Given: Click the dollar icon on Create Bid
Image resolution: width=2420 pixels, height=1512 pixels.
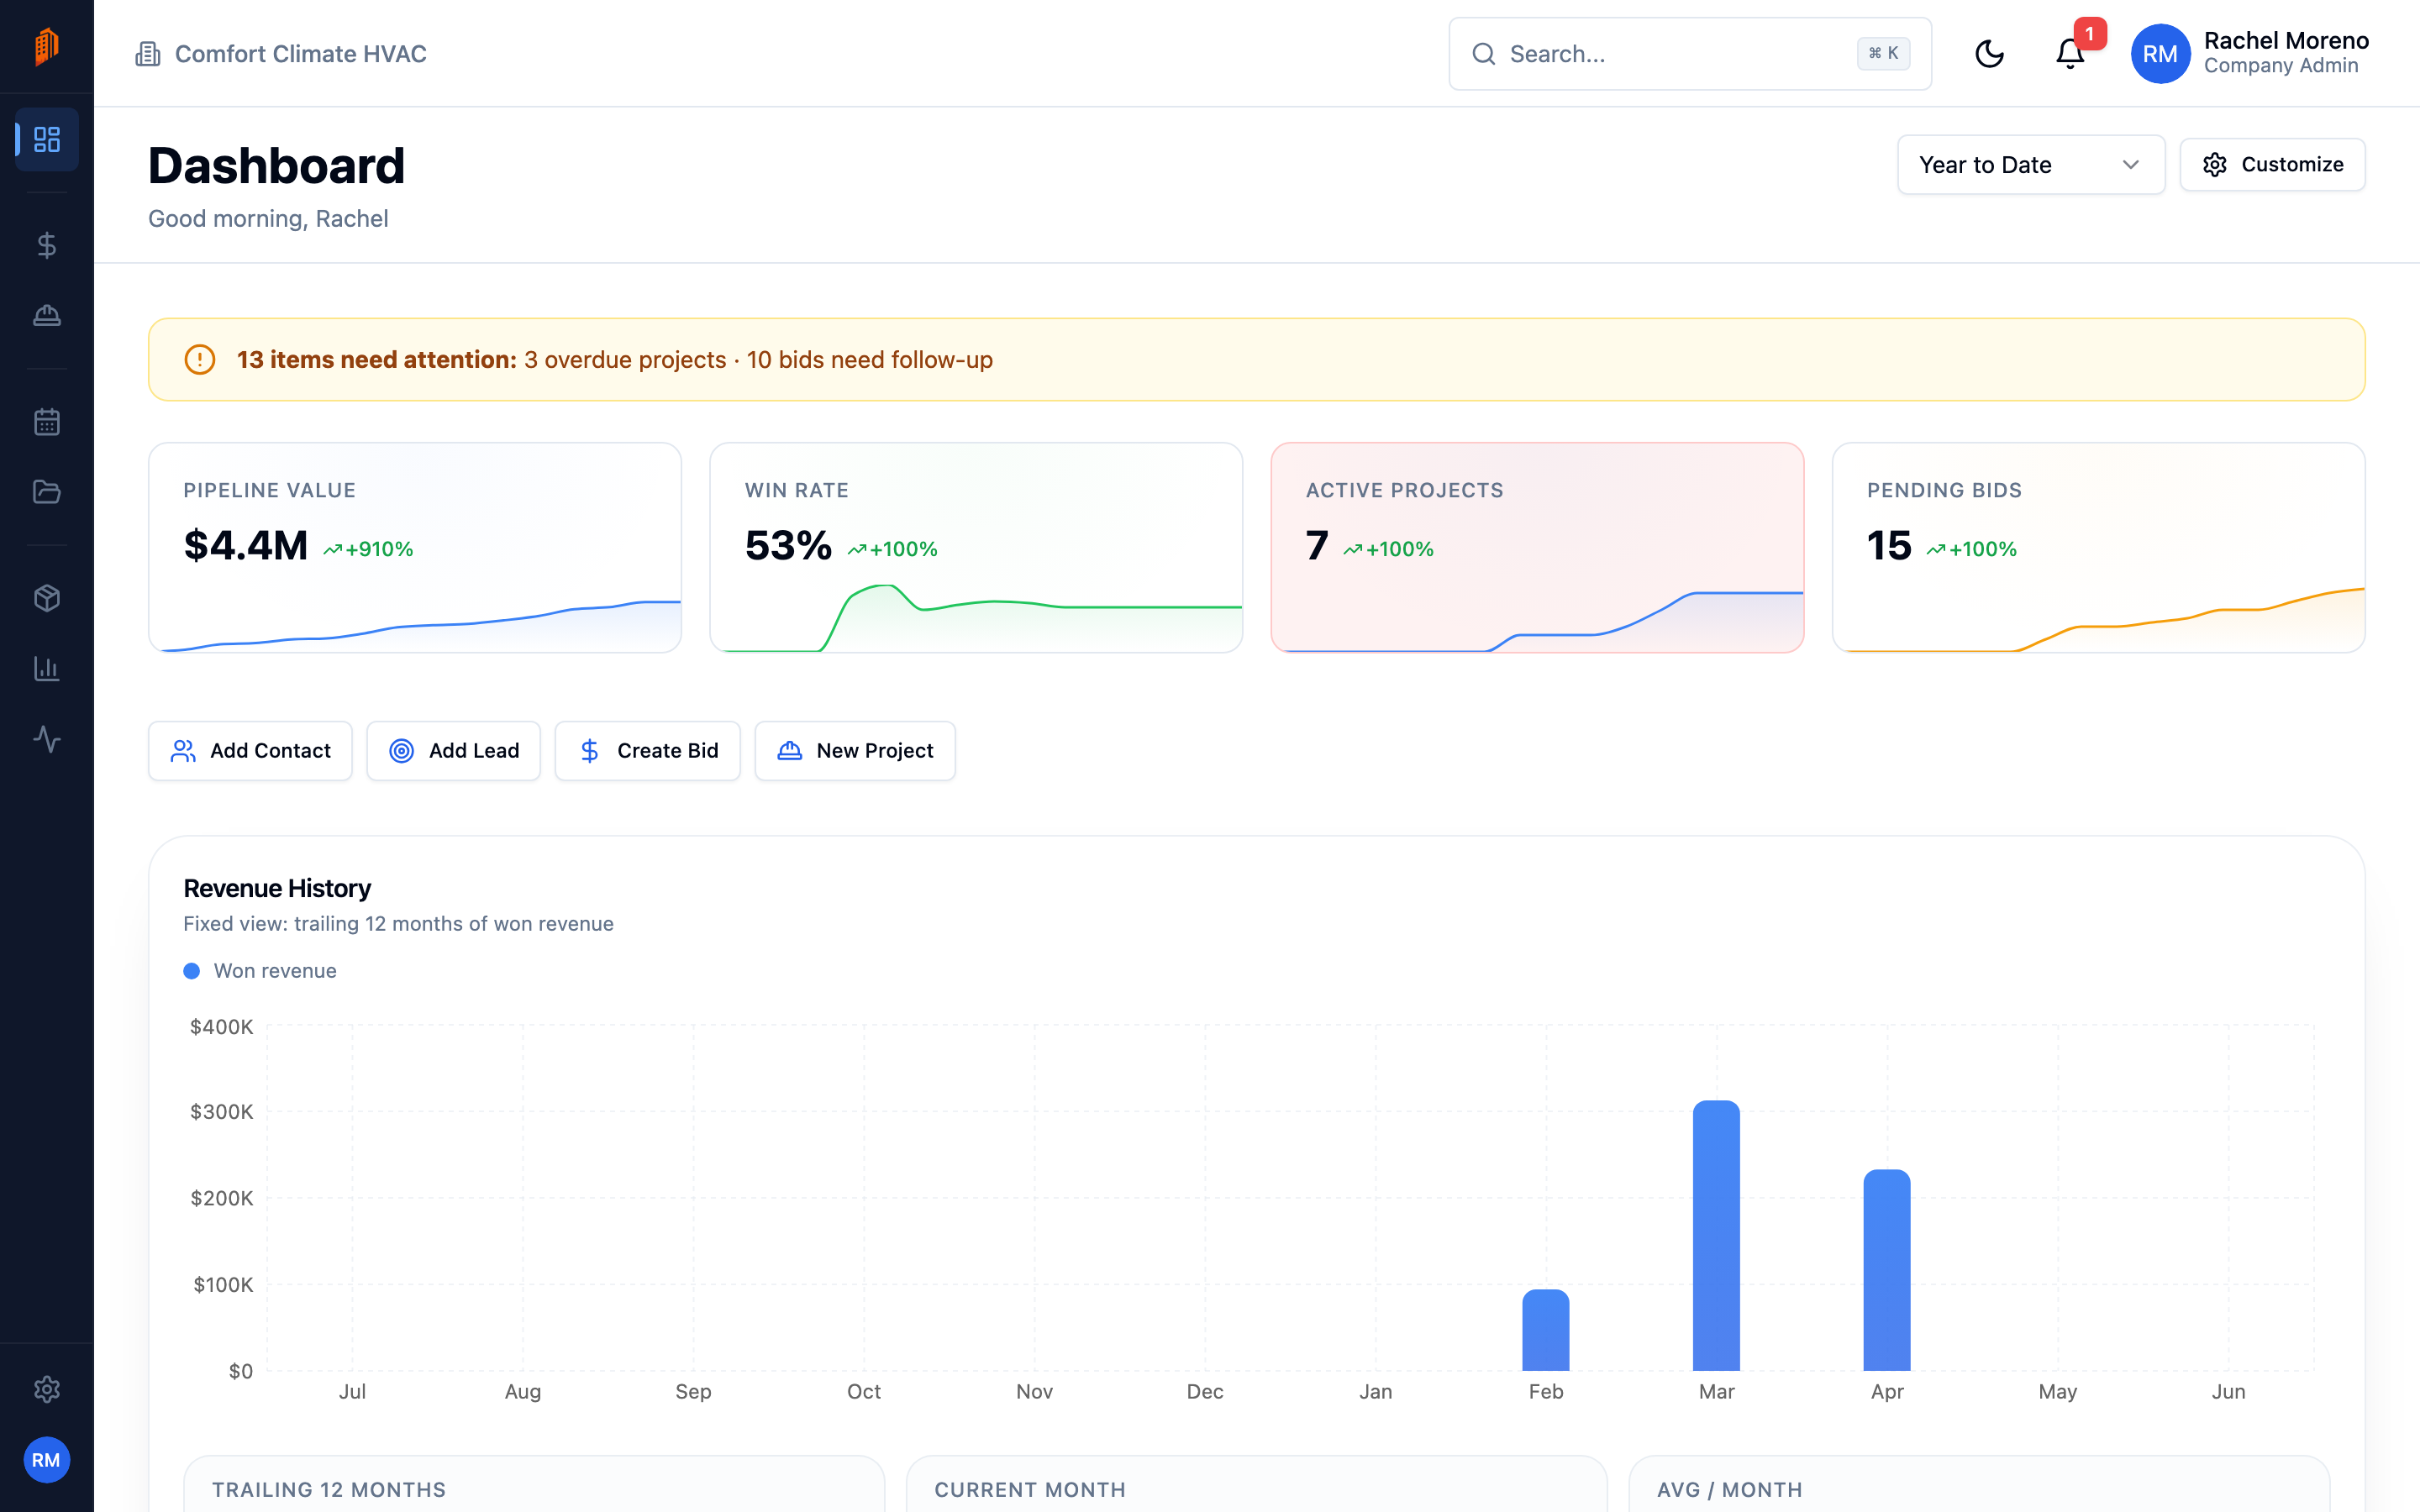Looking at the screenshot, I should (x=590, y=751).
